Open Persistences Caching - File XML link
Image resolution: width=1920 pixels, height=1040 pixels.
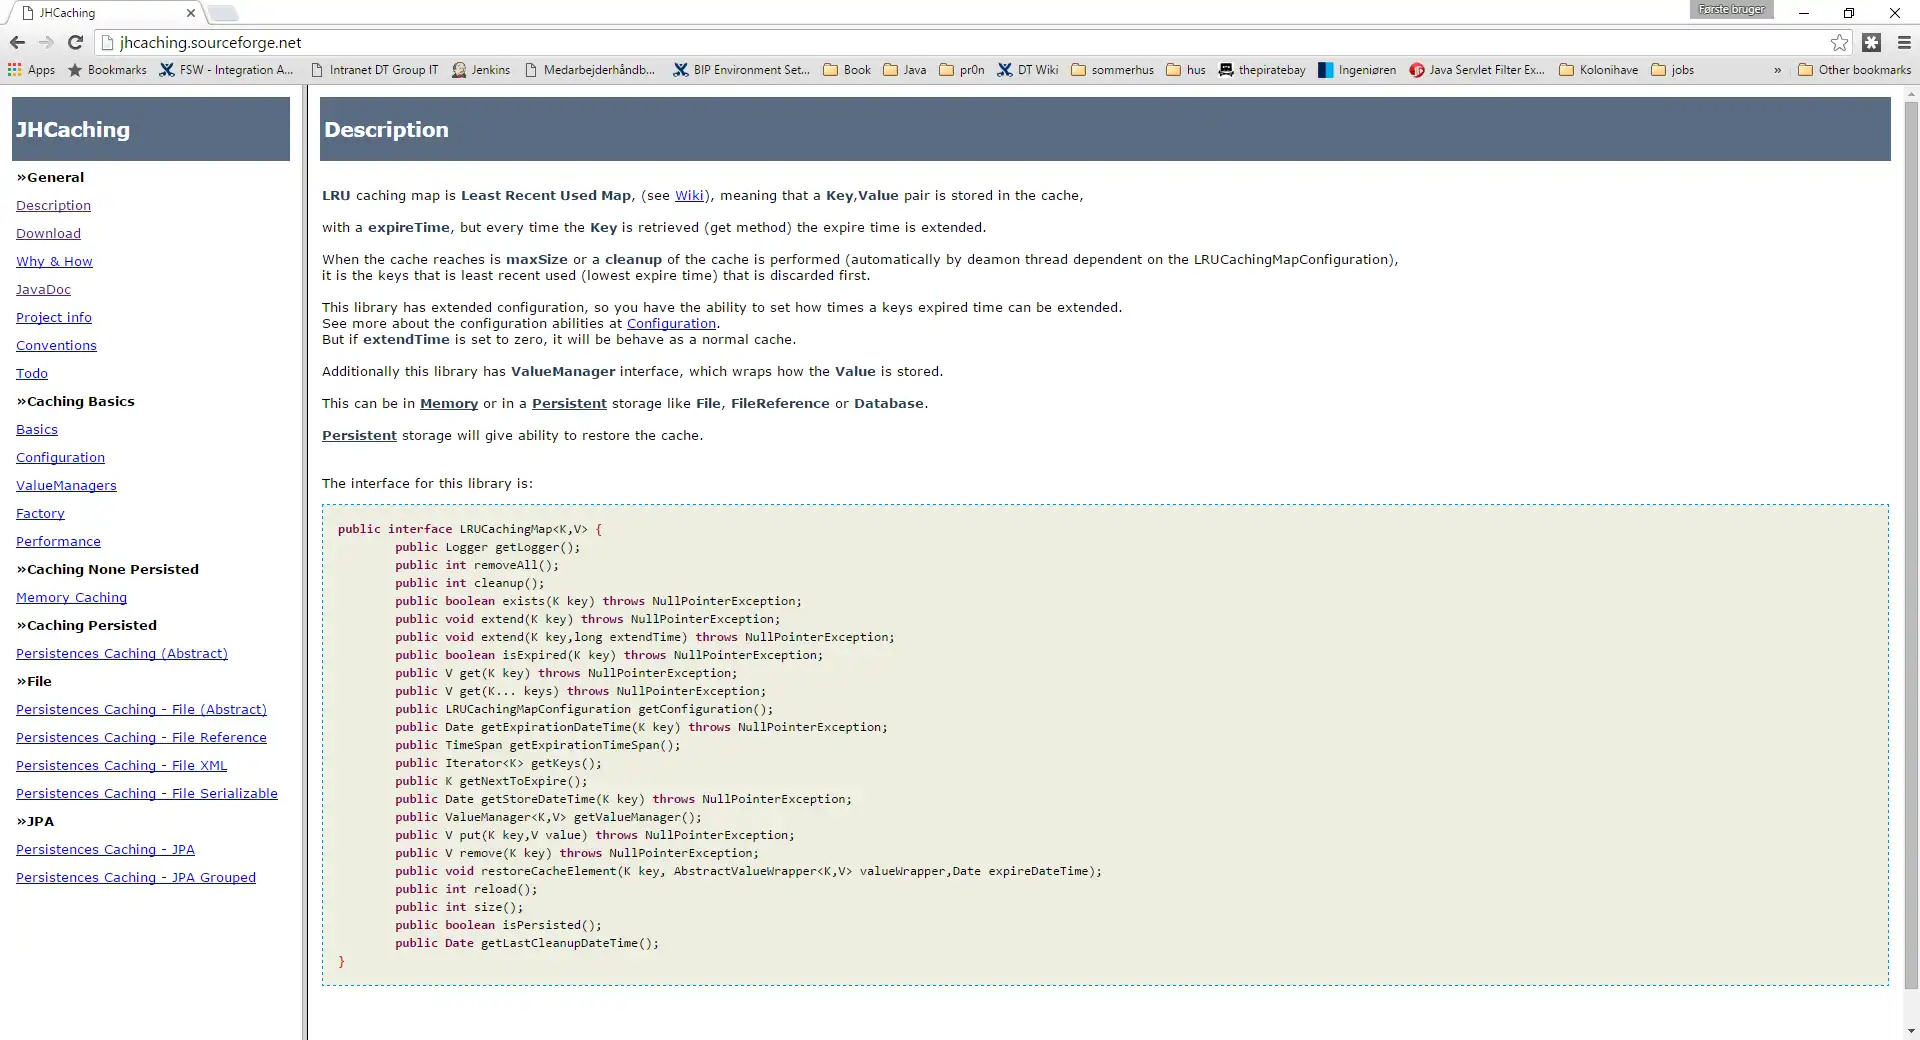121,765
